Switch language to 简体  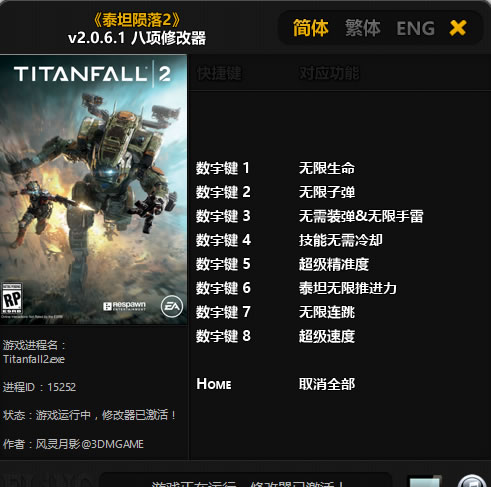[311, 28]
